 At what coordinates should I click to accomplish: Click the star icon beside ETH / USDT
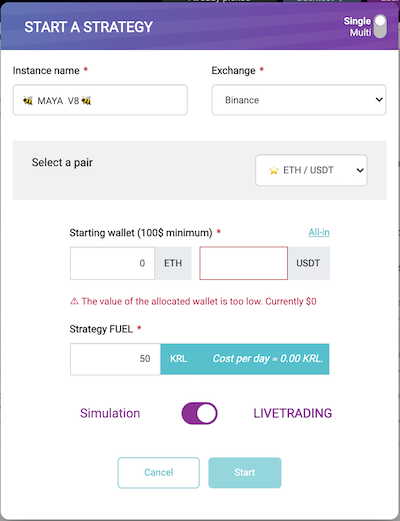point(274,170)
